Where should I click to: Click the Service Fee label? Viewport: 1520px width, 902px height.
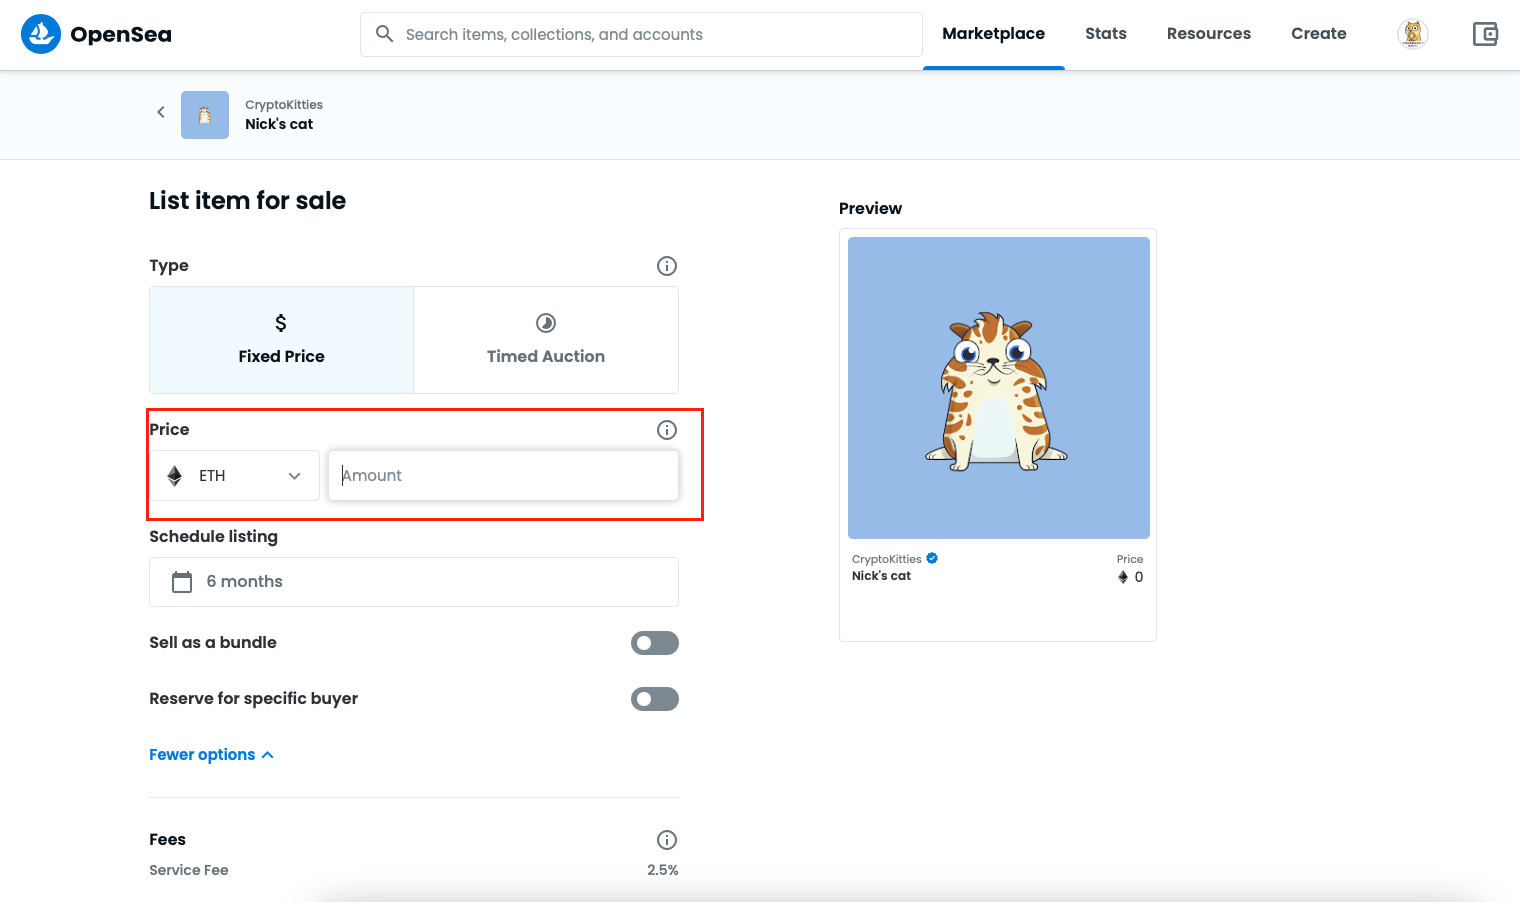189,870
